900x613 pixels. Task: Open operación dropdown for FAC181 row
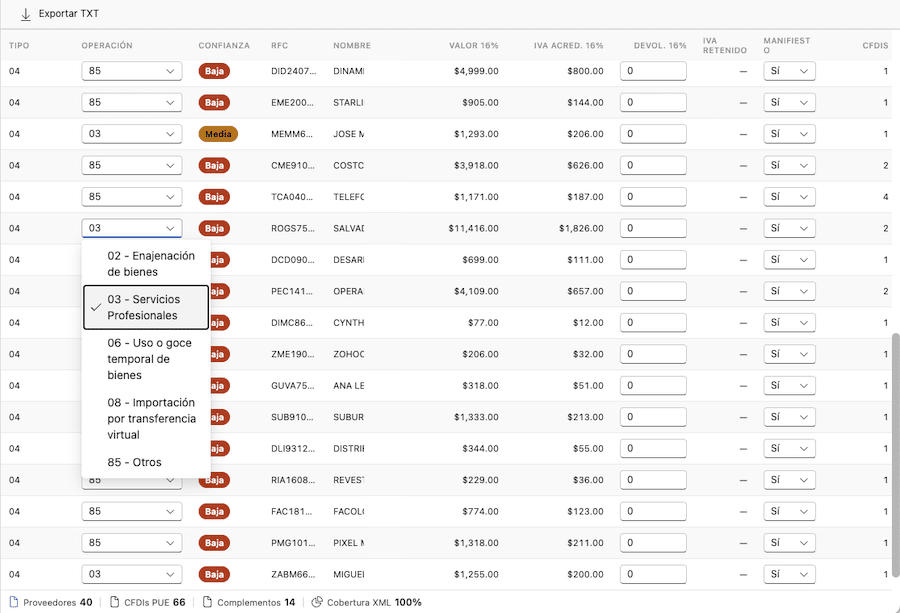point(131,511)
